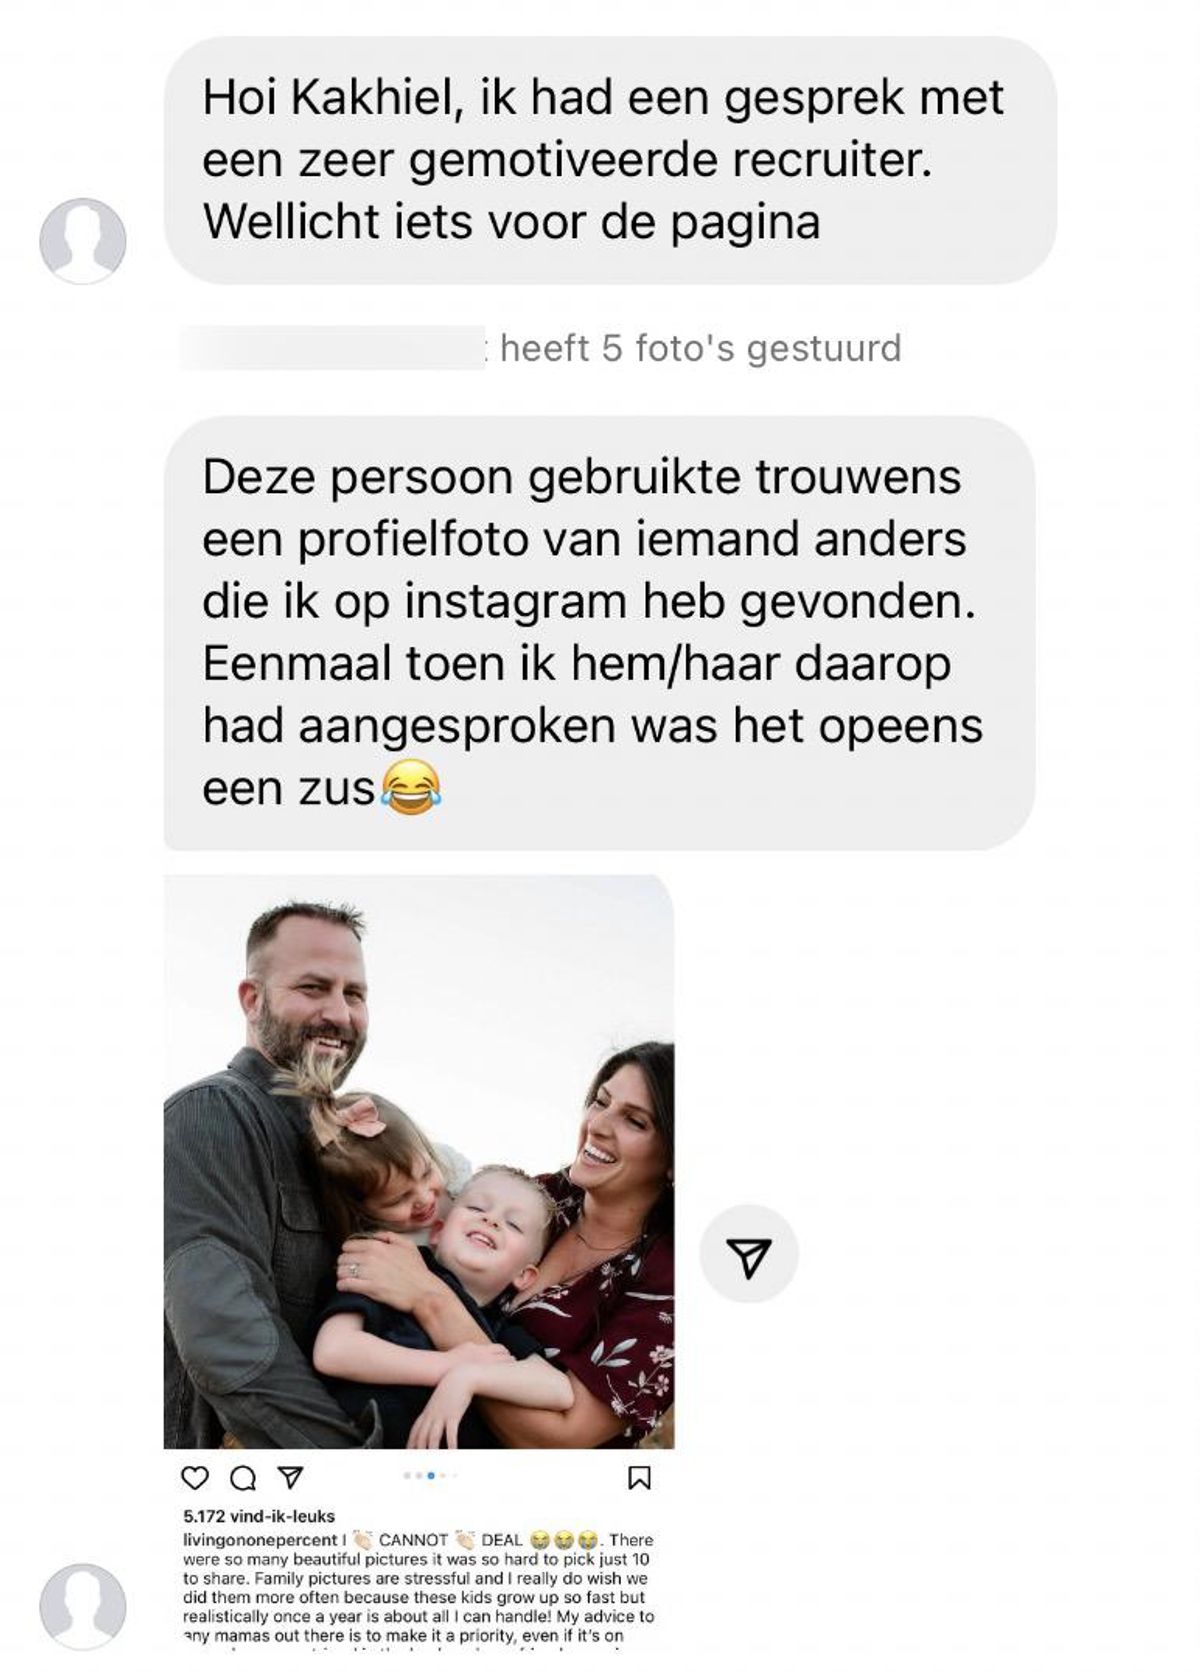Select the blue carousel indicator dot
1200x1673 pixels.
pyautogui.click(x=430, y=1475)
